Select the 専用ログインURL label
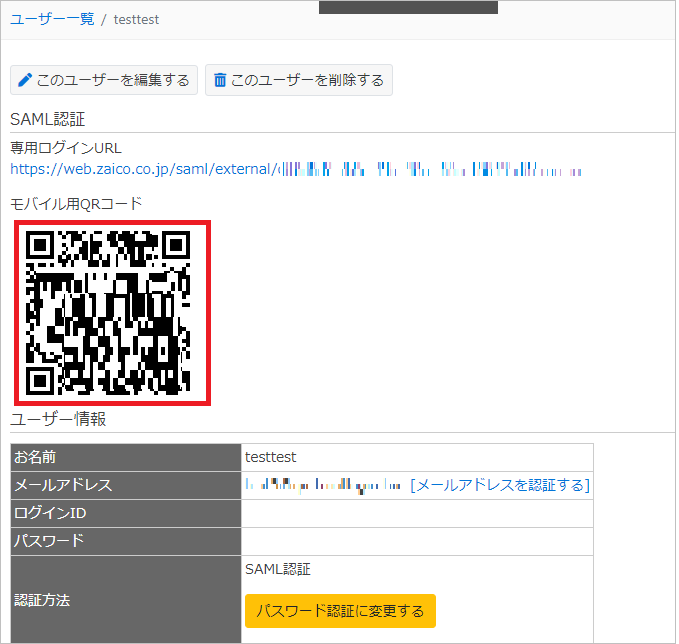This screenshot has height=644, width=679. click(66, 148)
